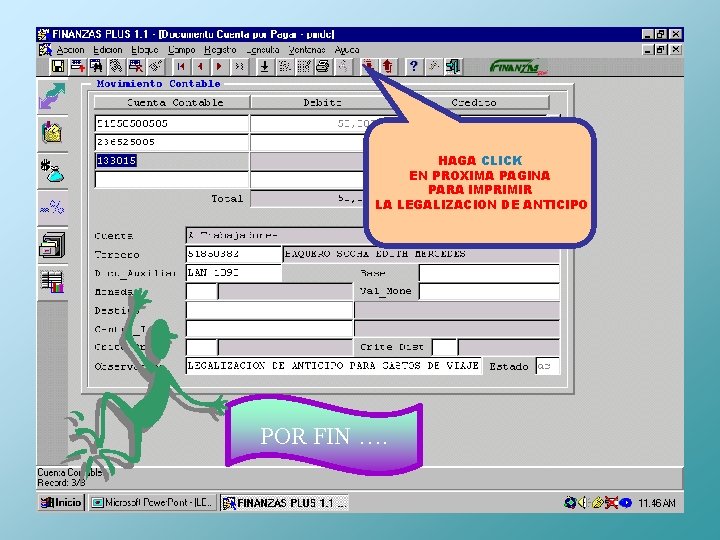Switch to Microsoft PowerPoint taskbar button

(152, 502)
